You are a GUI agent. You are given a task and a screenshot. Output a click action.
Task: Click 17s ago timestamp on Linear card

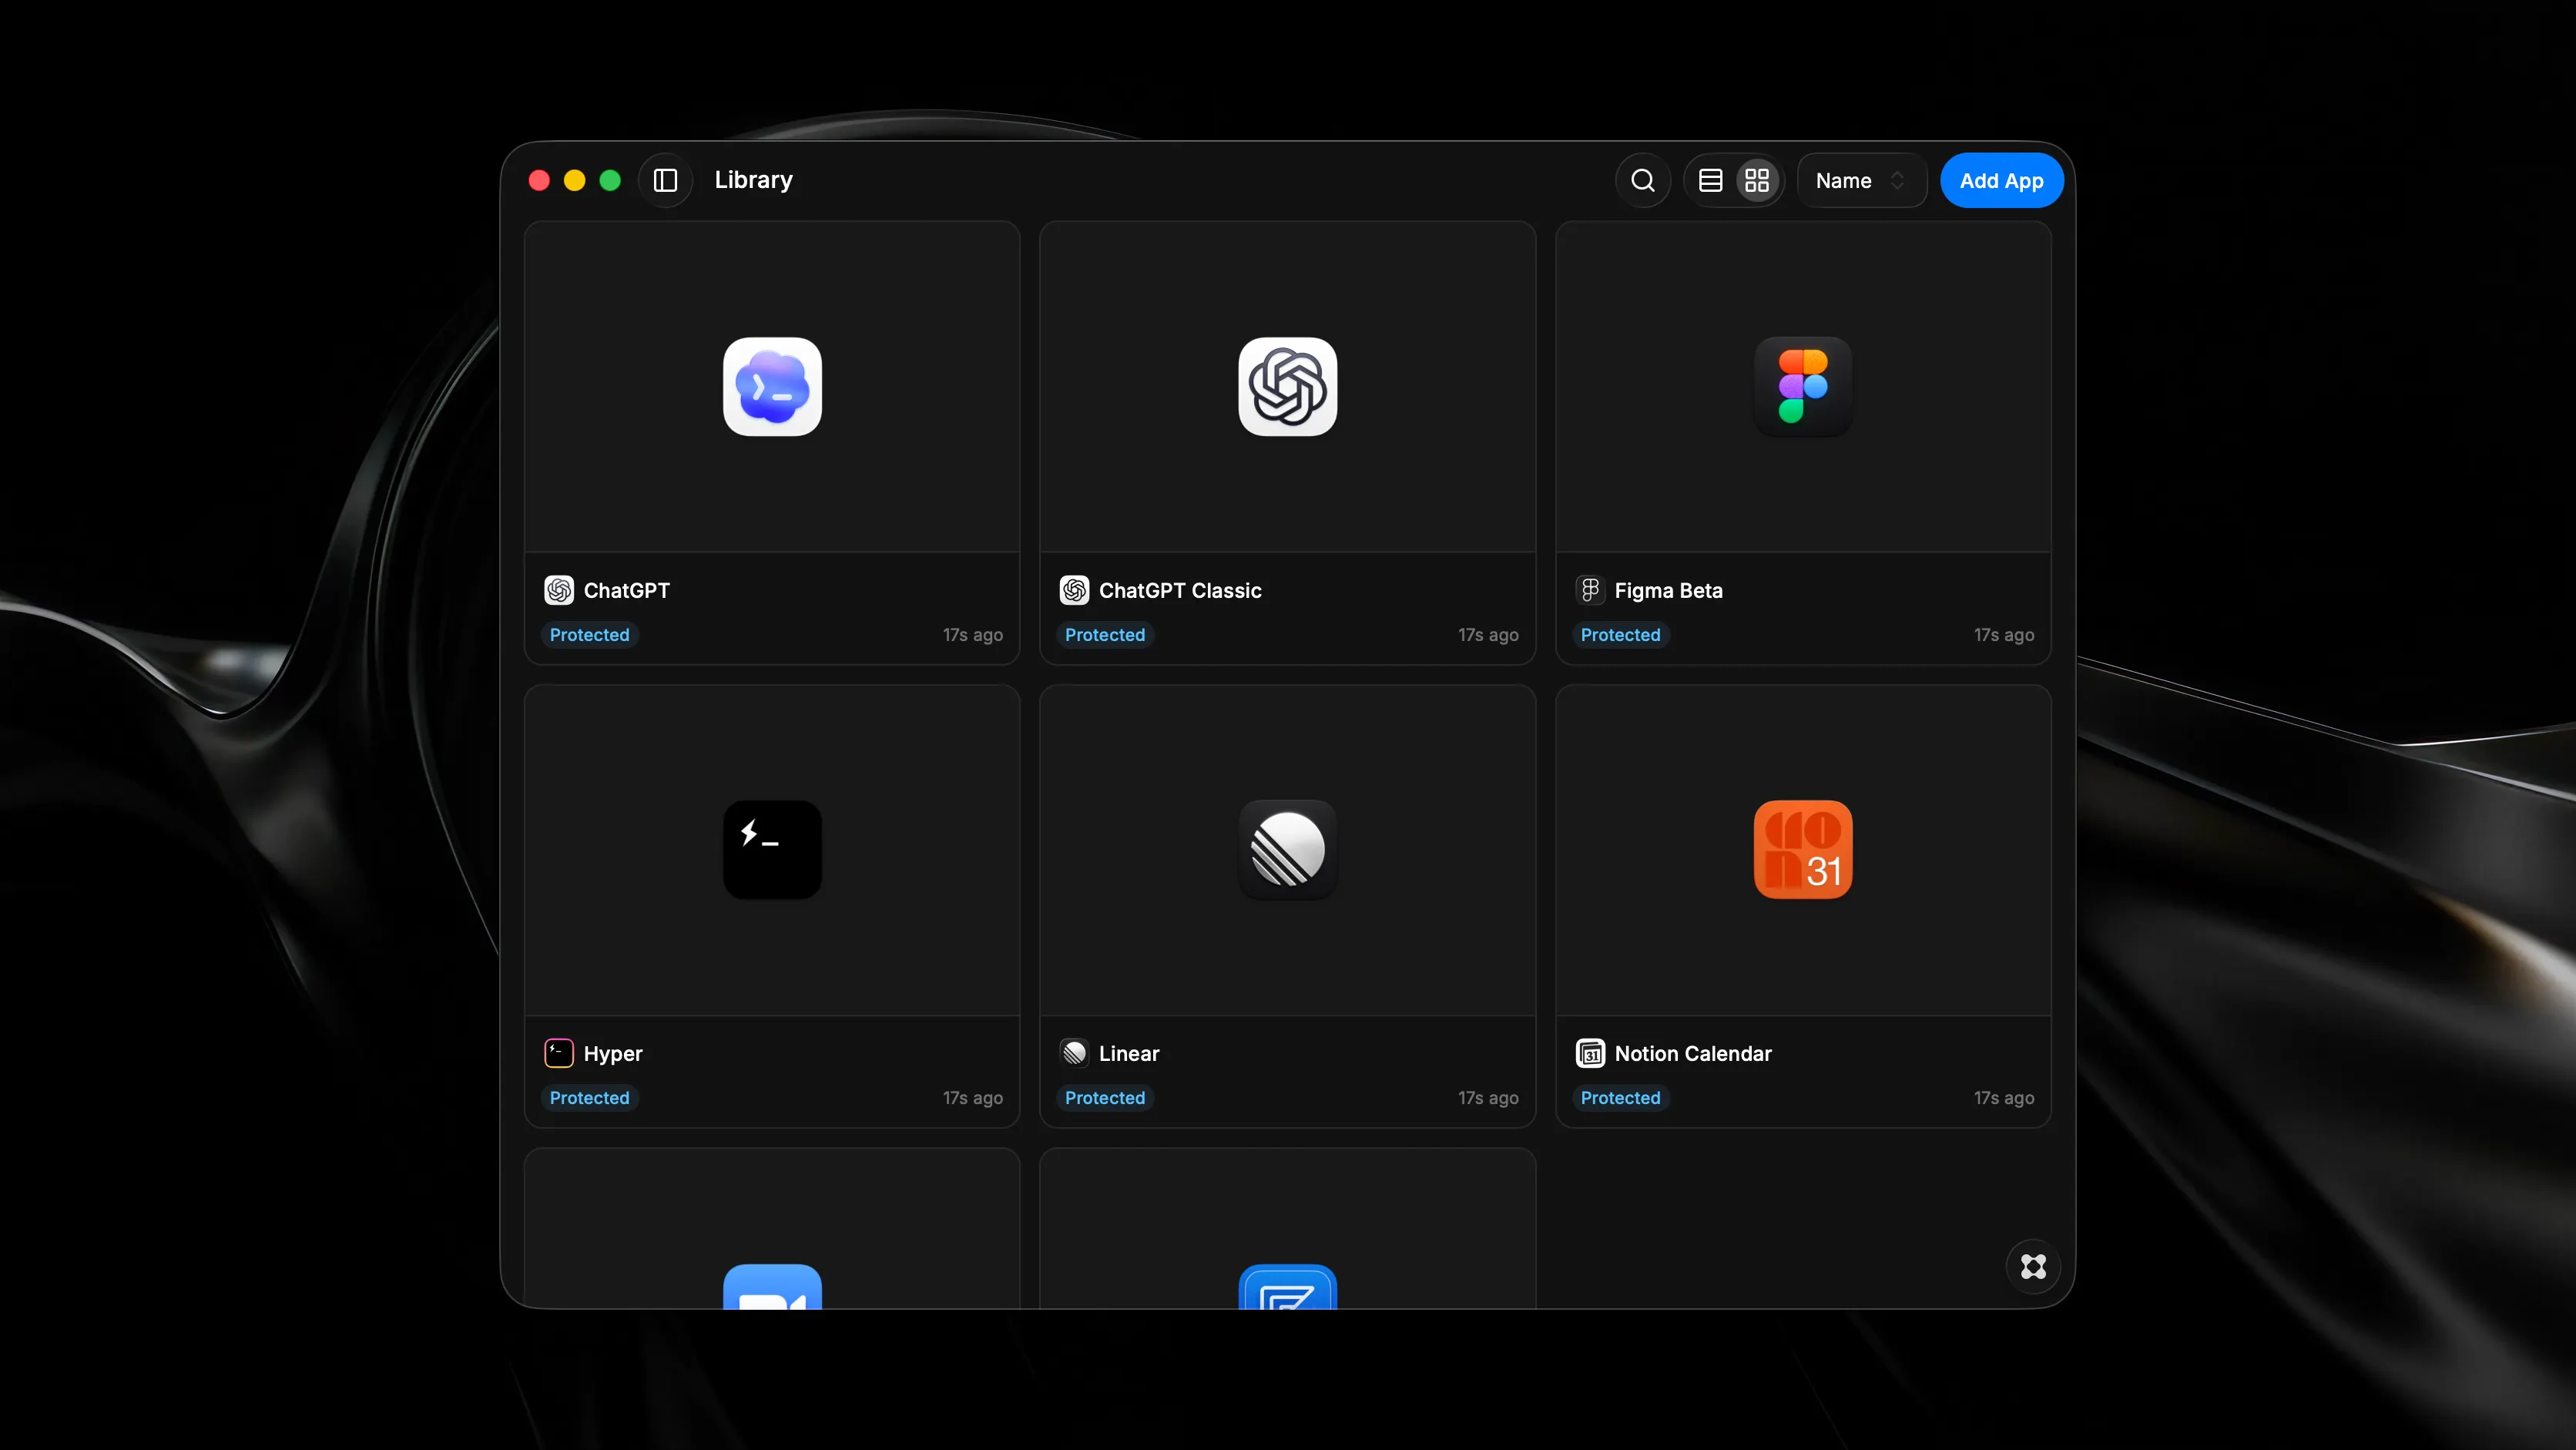(1488, 1098)
